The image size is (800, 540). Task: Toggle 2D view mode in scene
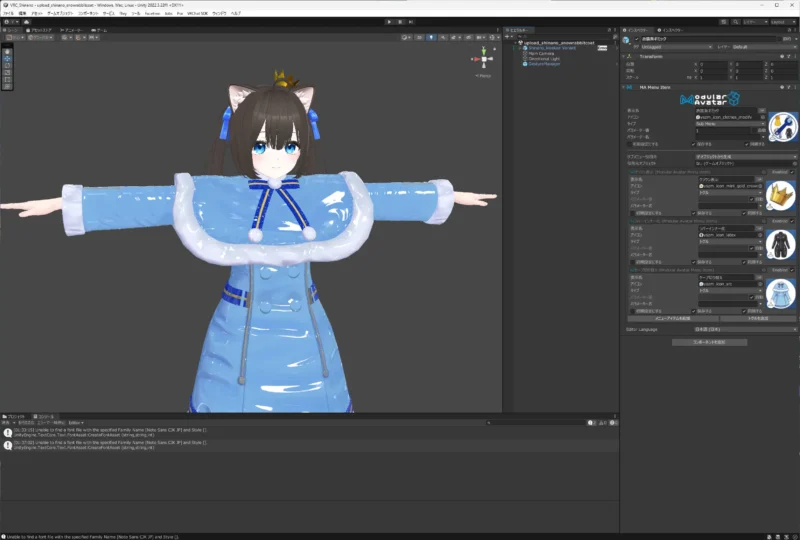point(419,37)
